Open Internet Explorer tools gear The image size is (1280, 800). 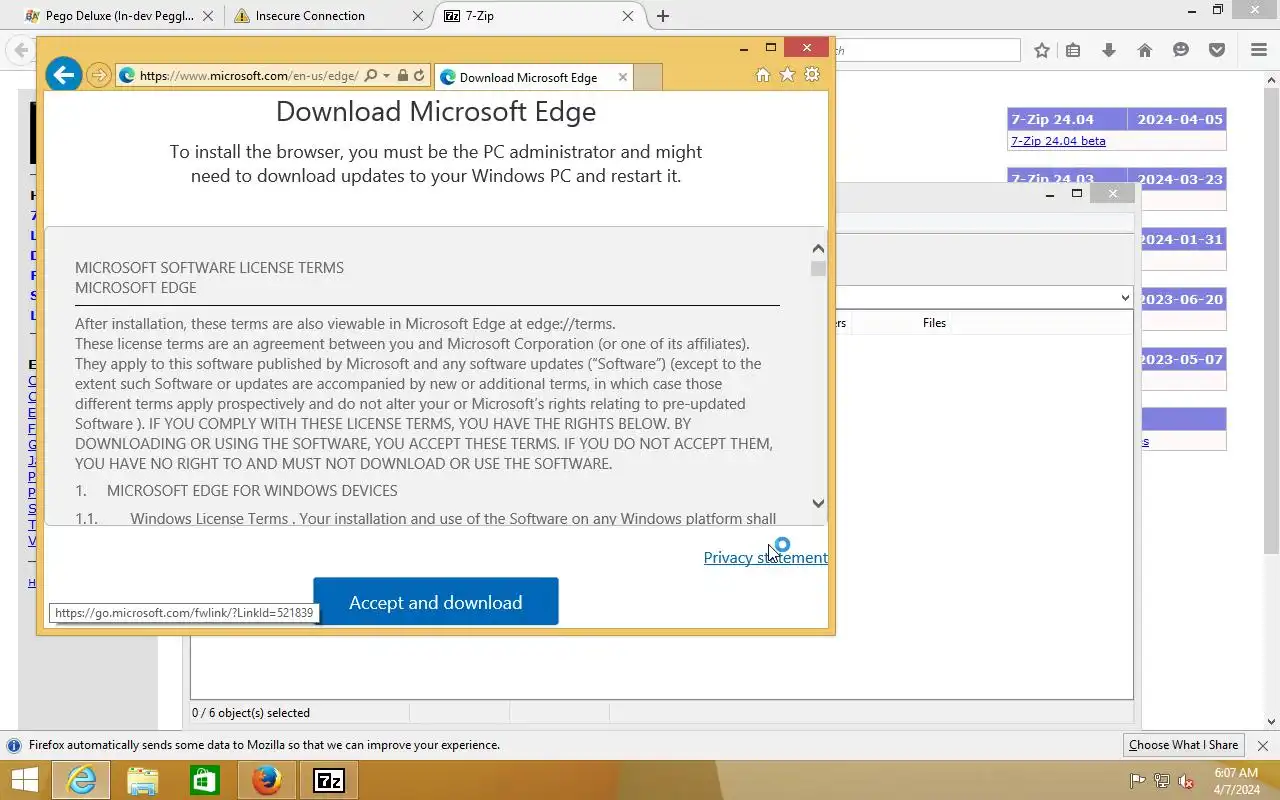(x=812, y=75)
